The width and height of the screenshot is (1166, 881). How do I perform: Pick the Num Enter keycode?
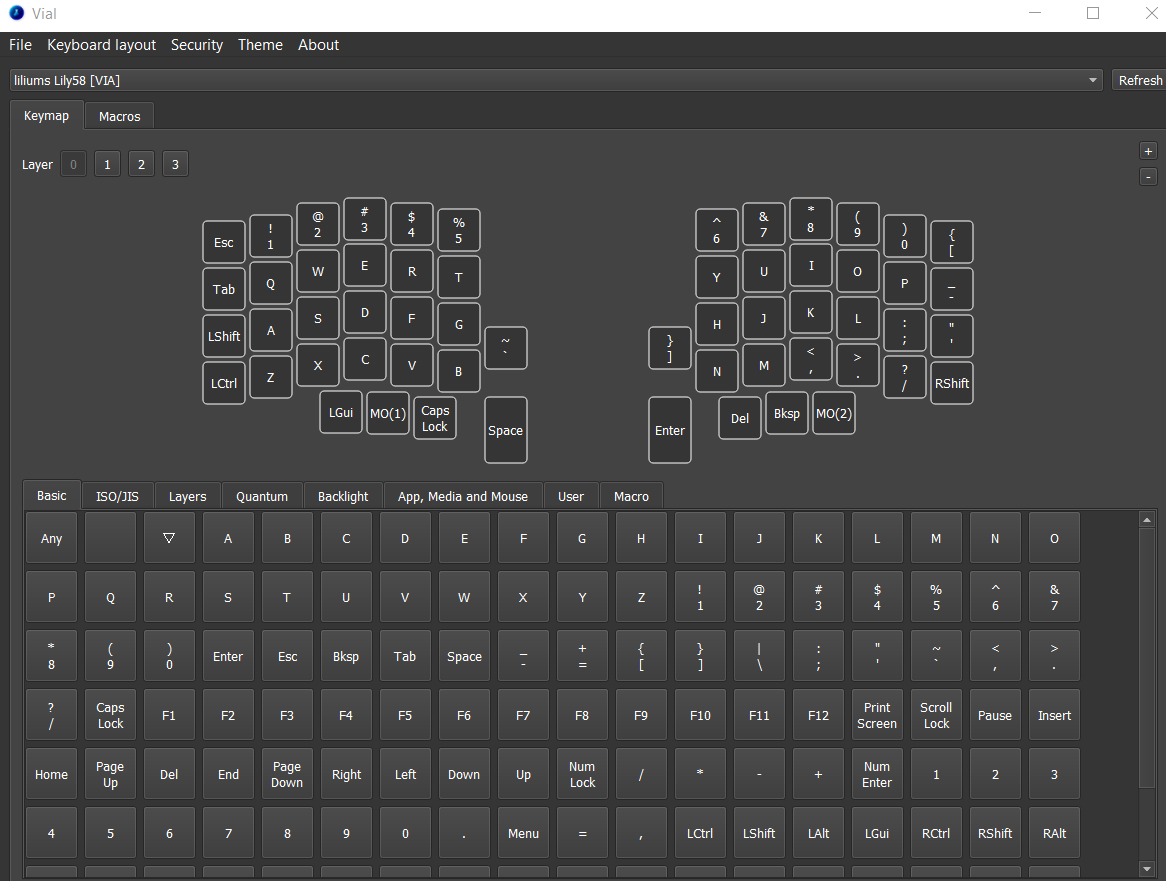[x=877, y=774]
